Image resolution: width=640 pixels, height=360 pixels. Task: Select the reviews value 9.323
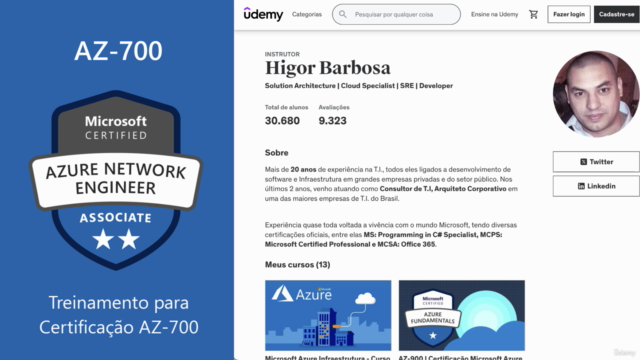pyautogui.click(x=332, y=121)
